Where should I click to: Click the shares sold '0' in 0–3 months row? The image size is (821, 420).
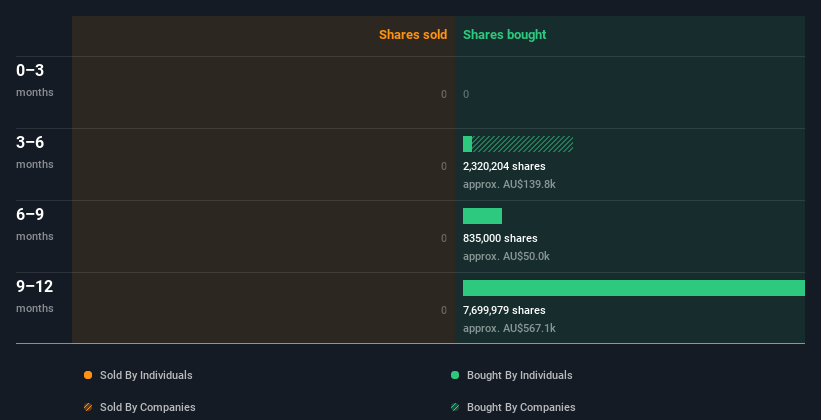click(x=444, y=94)
